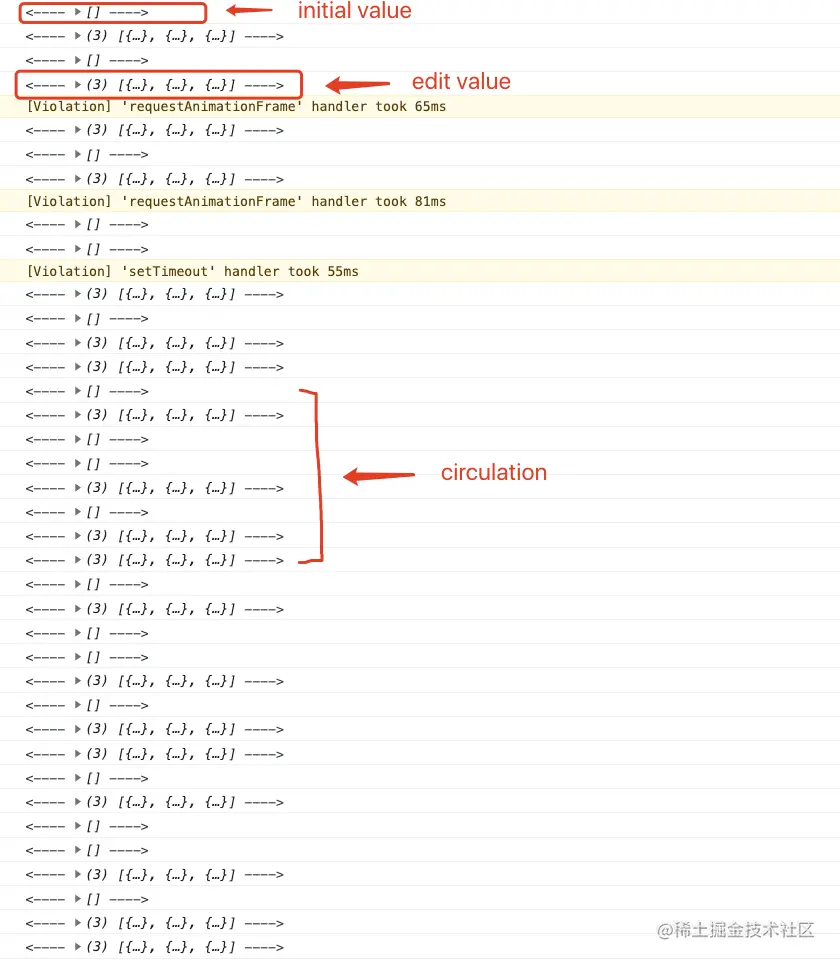
Task: Expand the empty array directly below the 81ms violation
Action: click(x=78, y=224)
